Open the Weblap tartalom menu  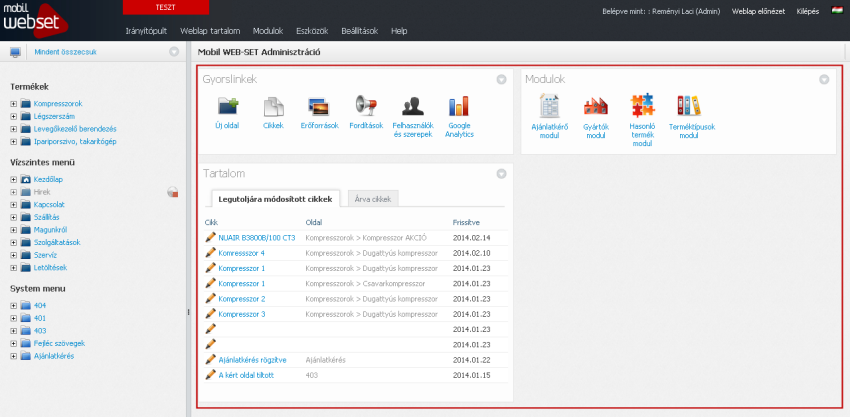point(210,31)
